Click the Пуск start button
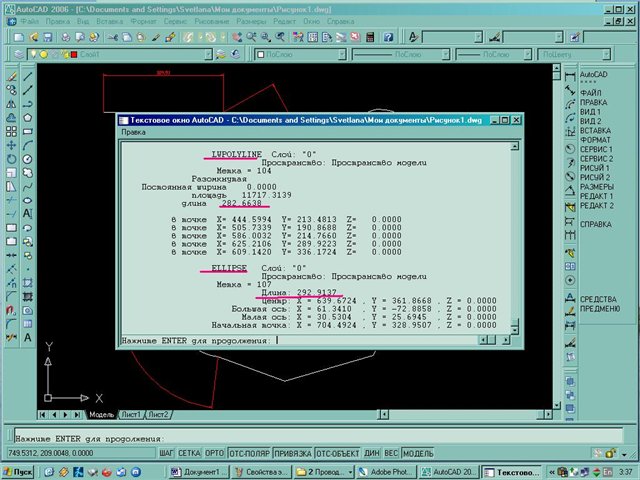The width and height of the screenshot is (640, 480). pos(19,471)
